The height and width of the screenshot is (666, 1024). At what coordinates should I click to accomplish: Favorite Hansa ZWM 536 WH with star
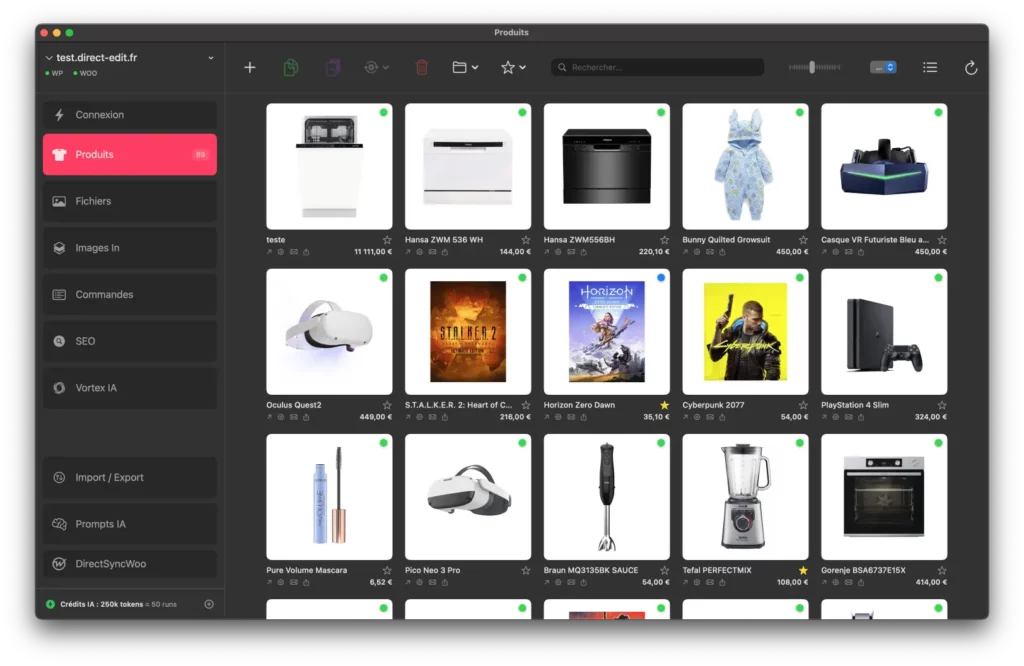(x=526, y=240)
